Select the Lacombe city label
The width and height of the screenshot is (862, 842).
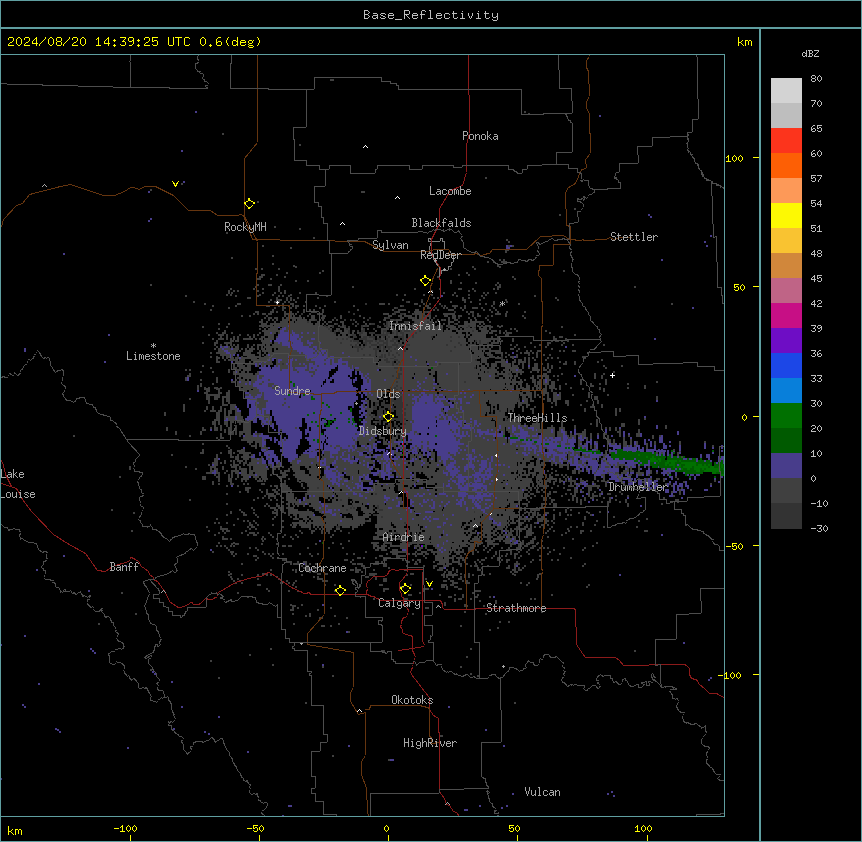coord(450,191)
